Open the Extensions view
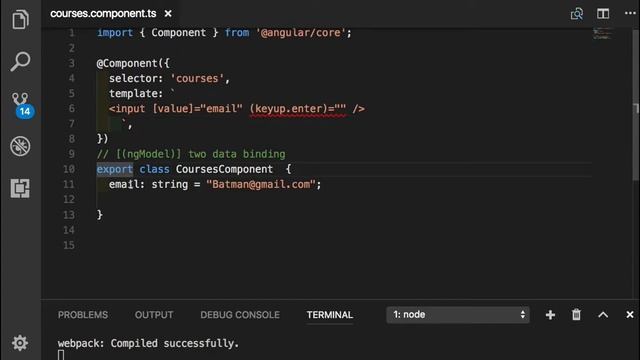This screenshot has height=360, width=640. [x=20, y=188]
